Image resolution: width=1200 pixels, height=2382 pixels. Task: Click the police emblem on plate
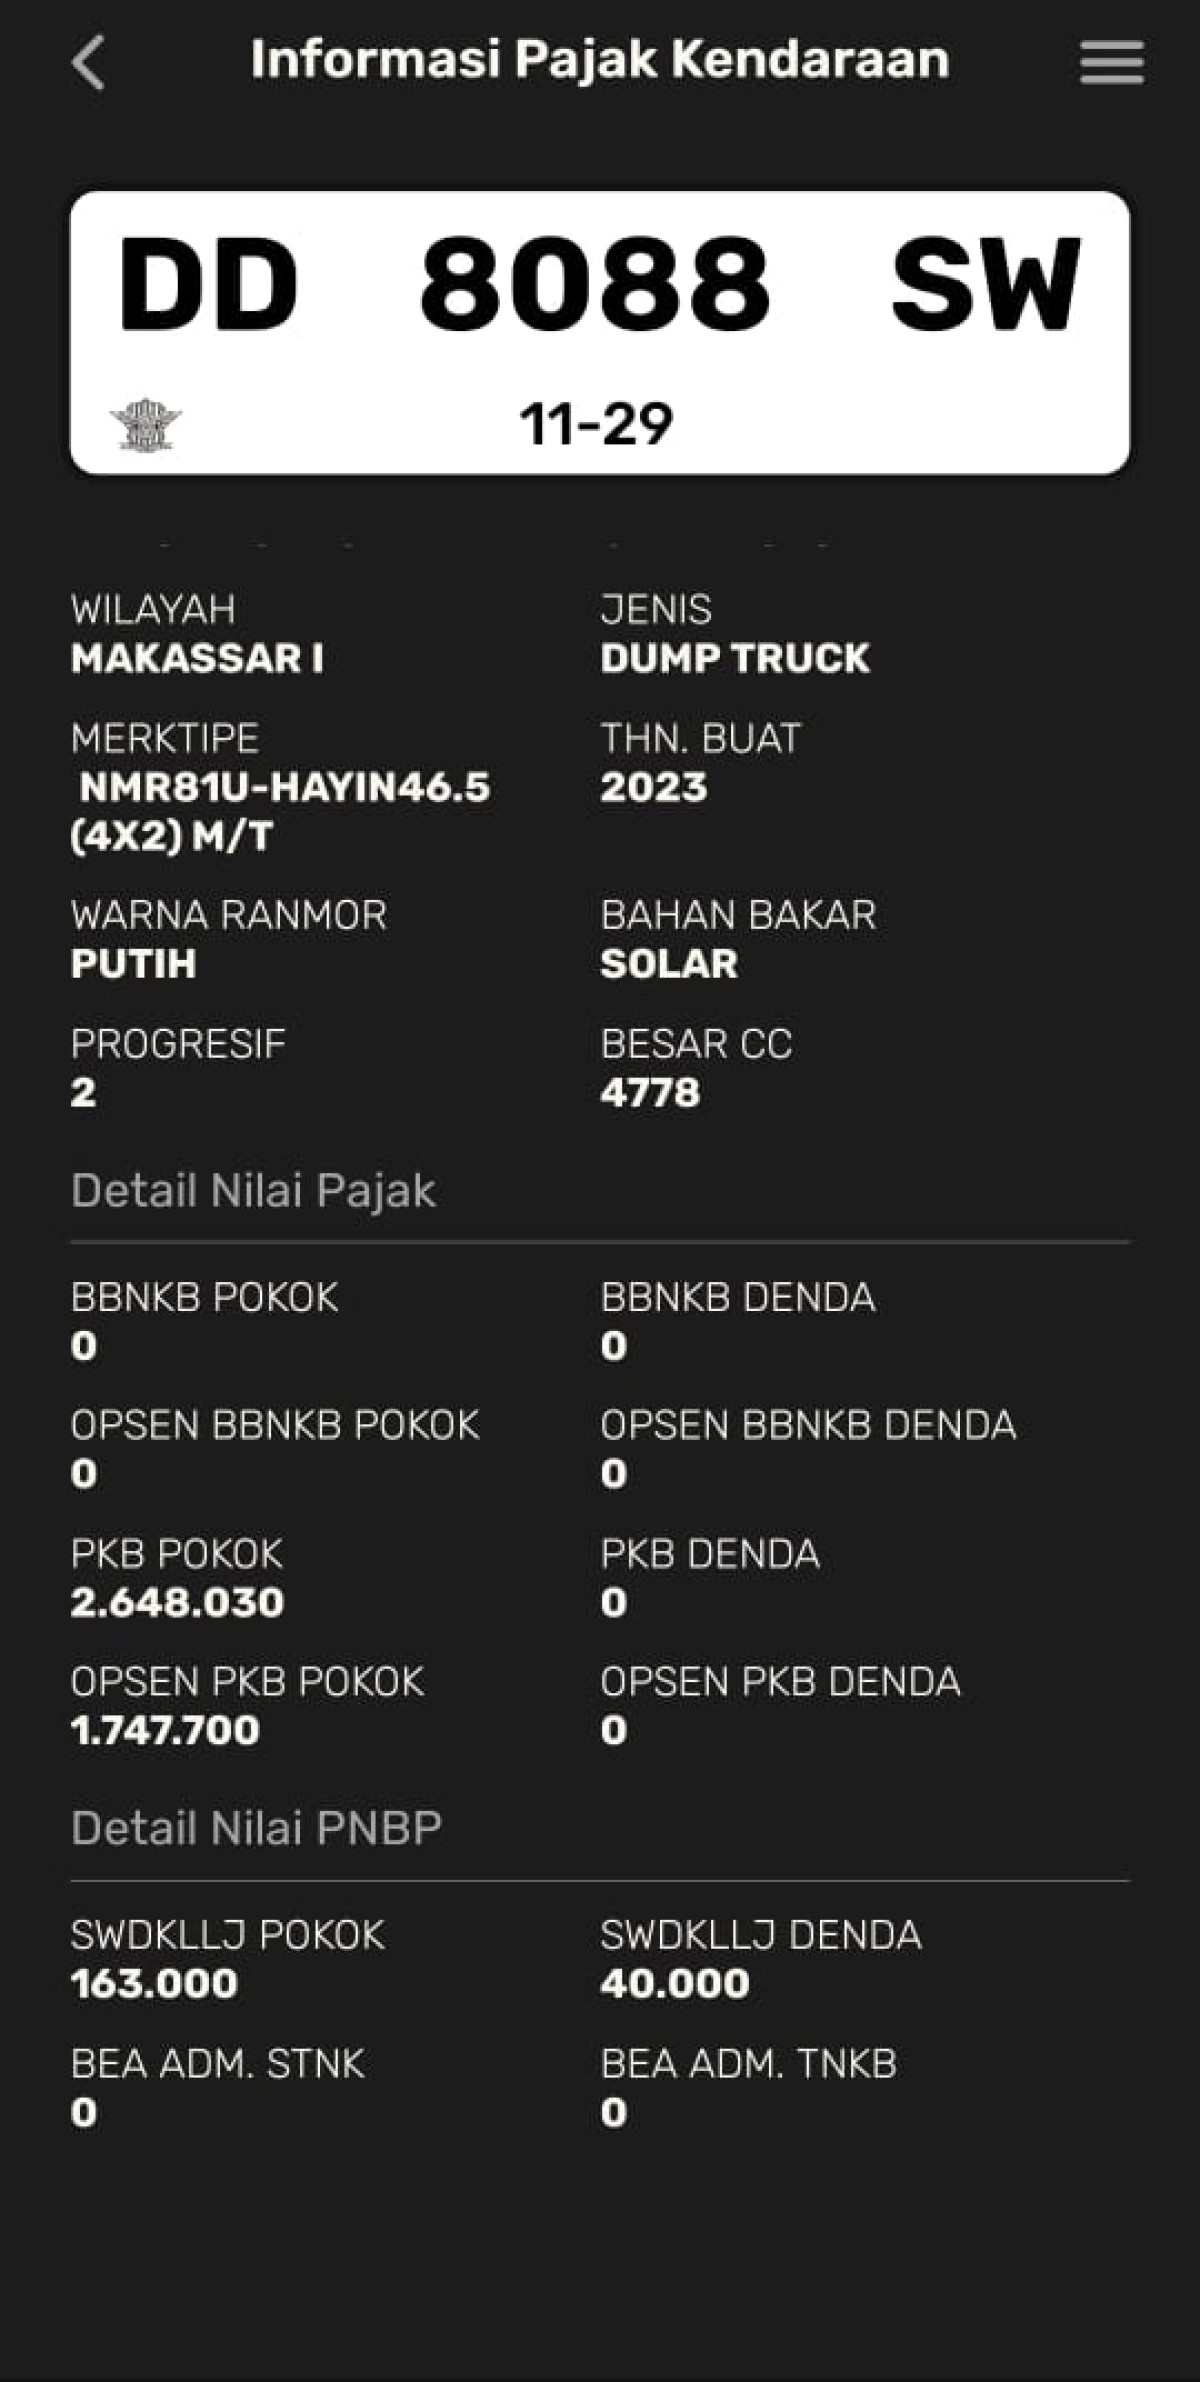[x=145, y=425]
